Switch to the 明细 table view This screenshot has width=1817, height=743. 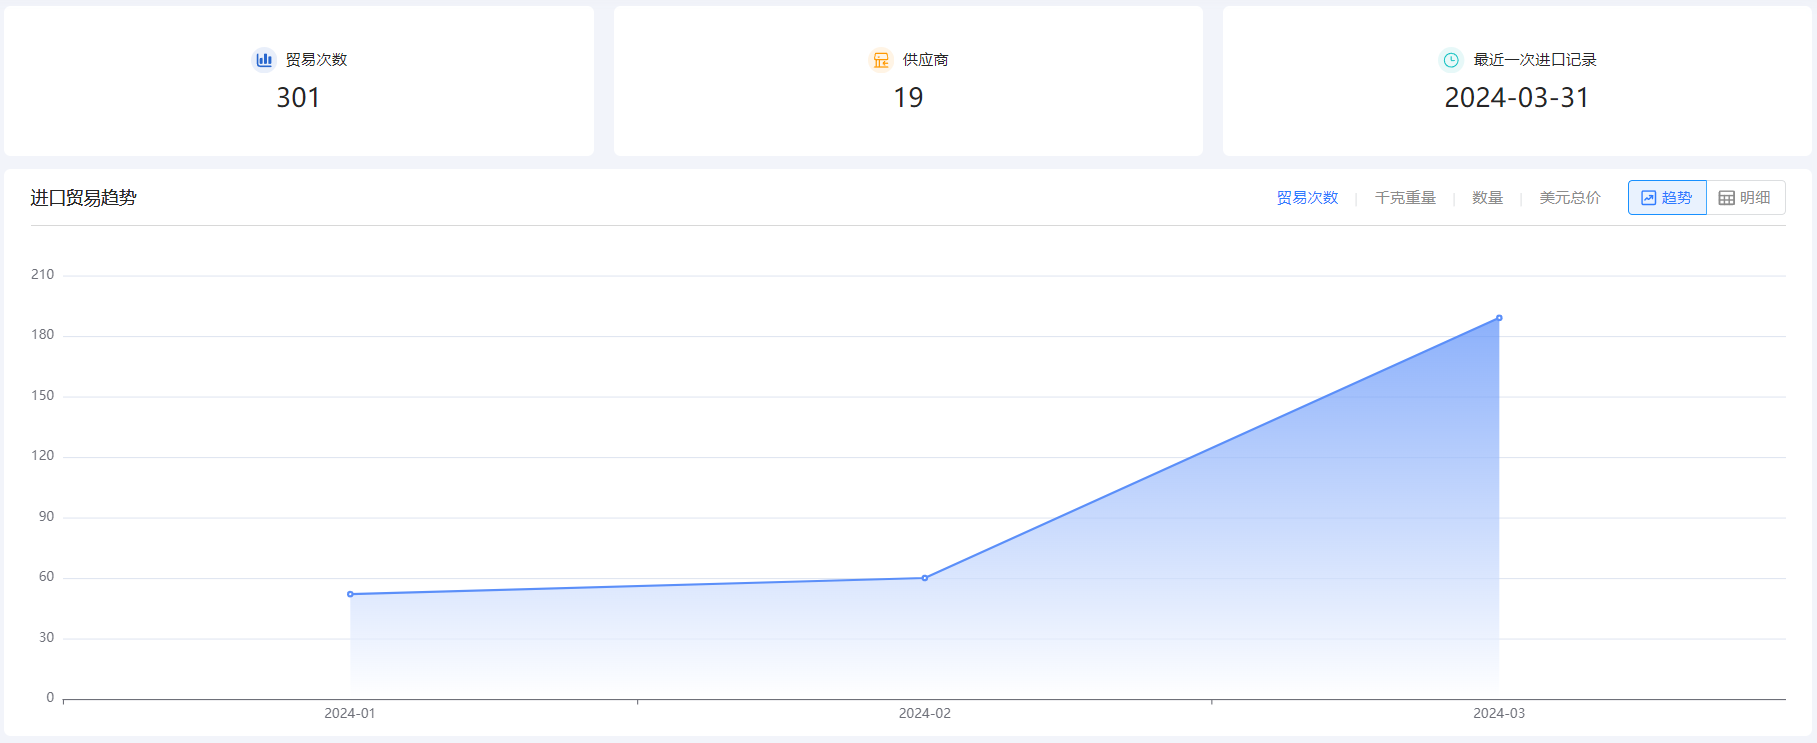click(1745, 198)
